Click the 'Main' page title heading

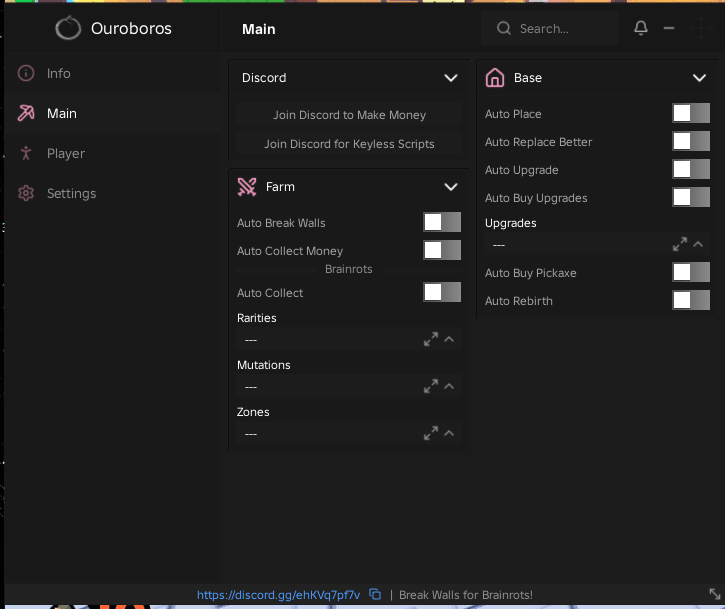tap(258, 29)
